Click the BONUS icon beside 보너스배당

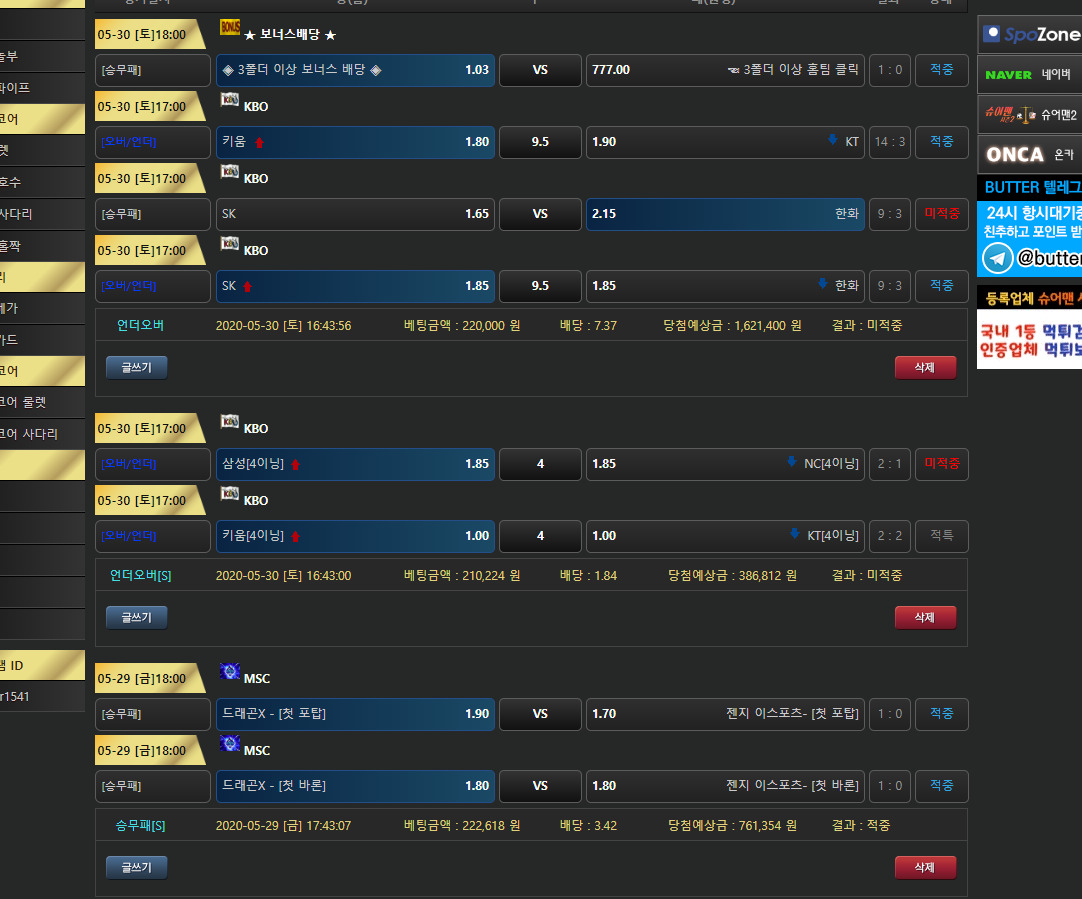(229, 28)
